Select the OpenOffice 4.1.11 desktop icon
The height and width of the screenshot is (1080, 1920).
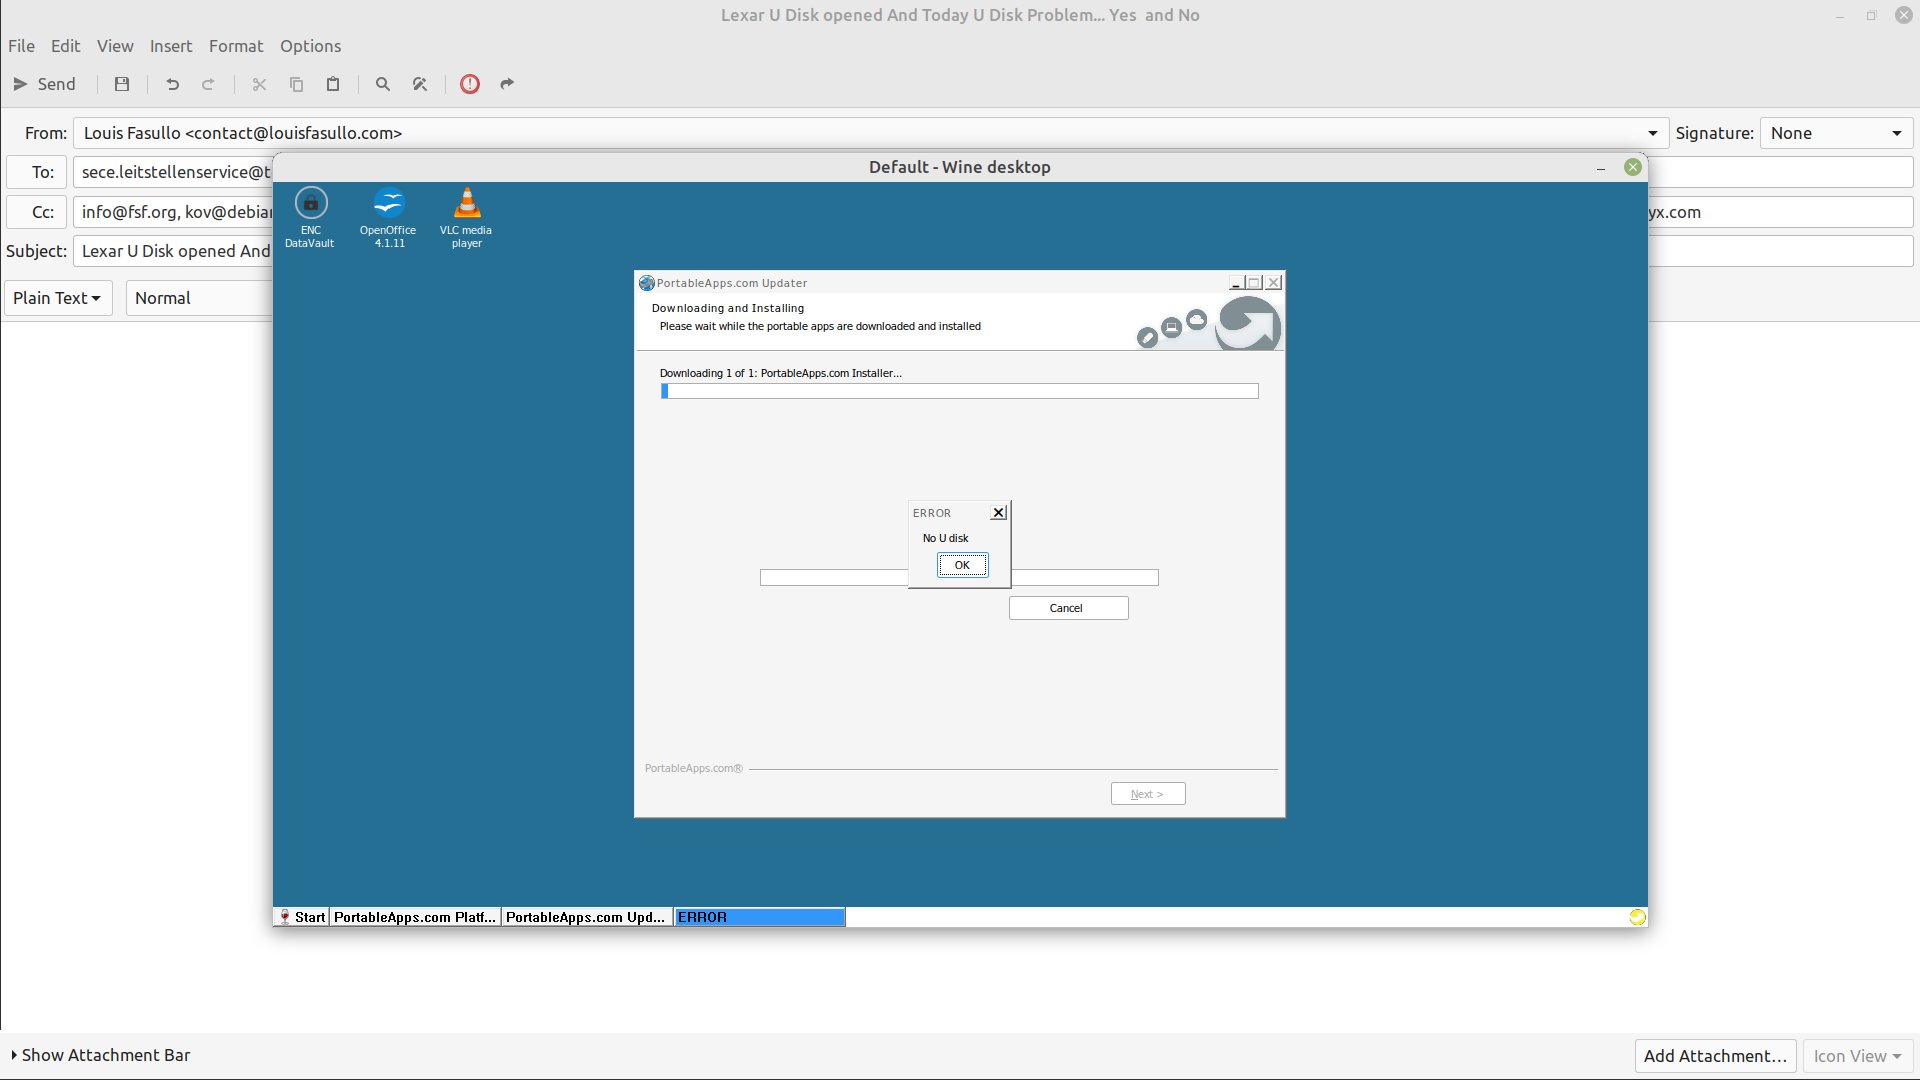[388, 217]
